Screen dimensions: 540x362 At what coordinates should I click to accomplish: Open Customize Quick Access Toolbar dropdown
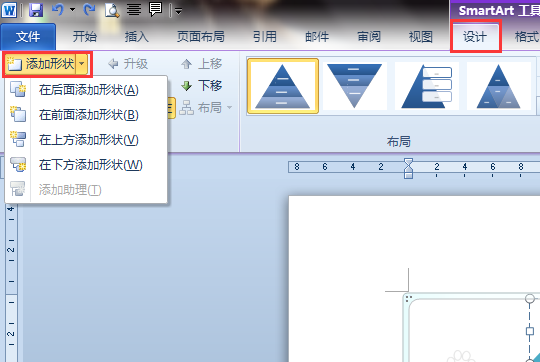(x=178, y=11)
